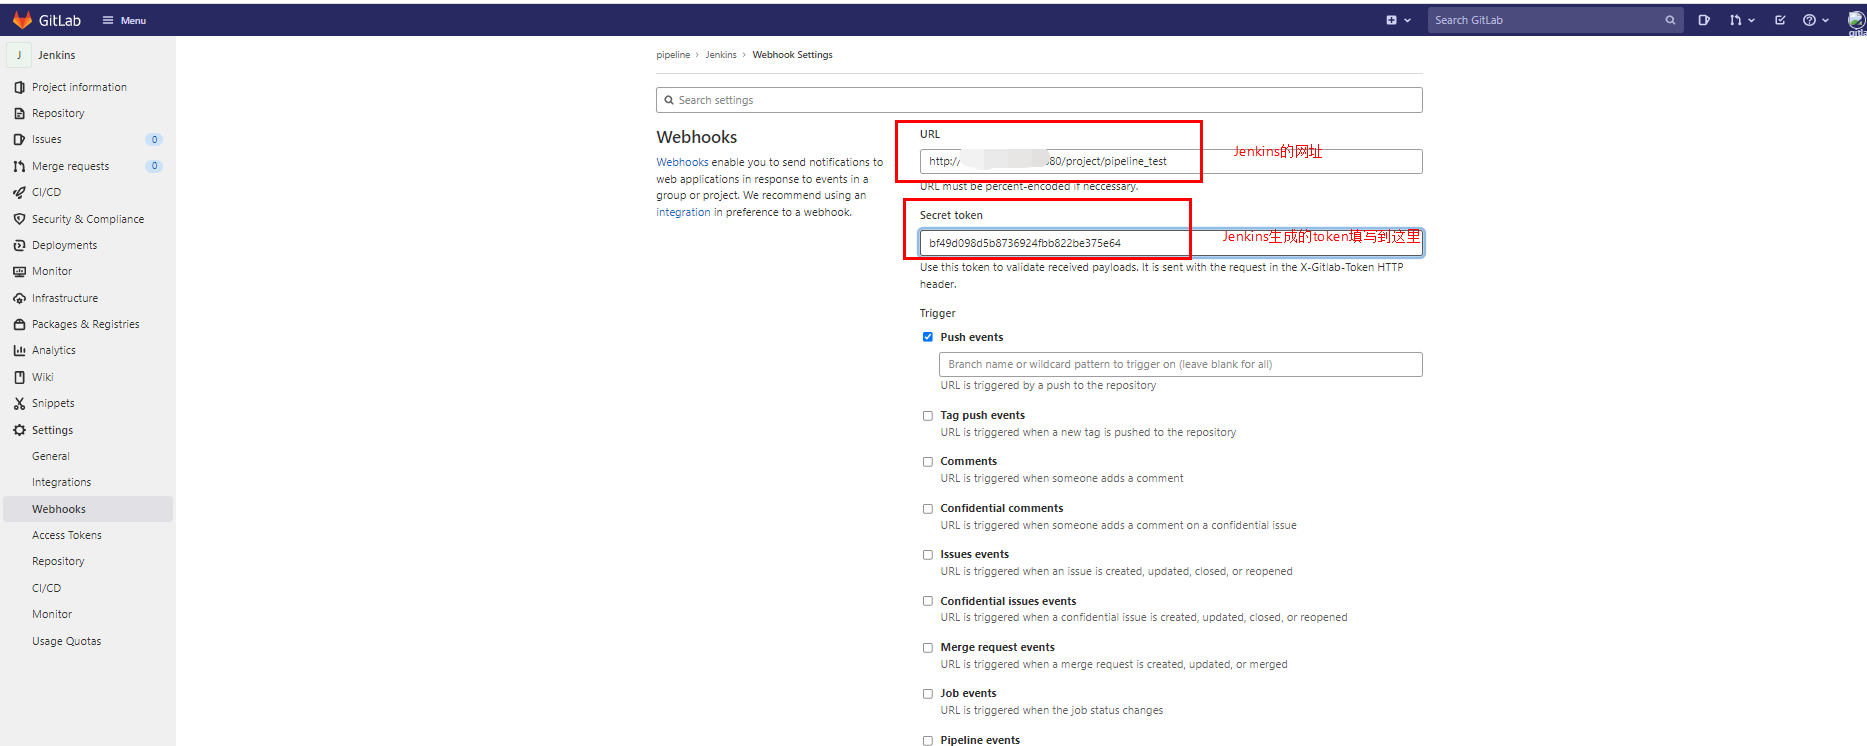Enable Issues events checkbox
1867x746 pixels.
click(927, 554)
